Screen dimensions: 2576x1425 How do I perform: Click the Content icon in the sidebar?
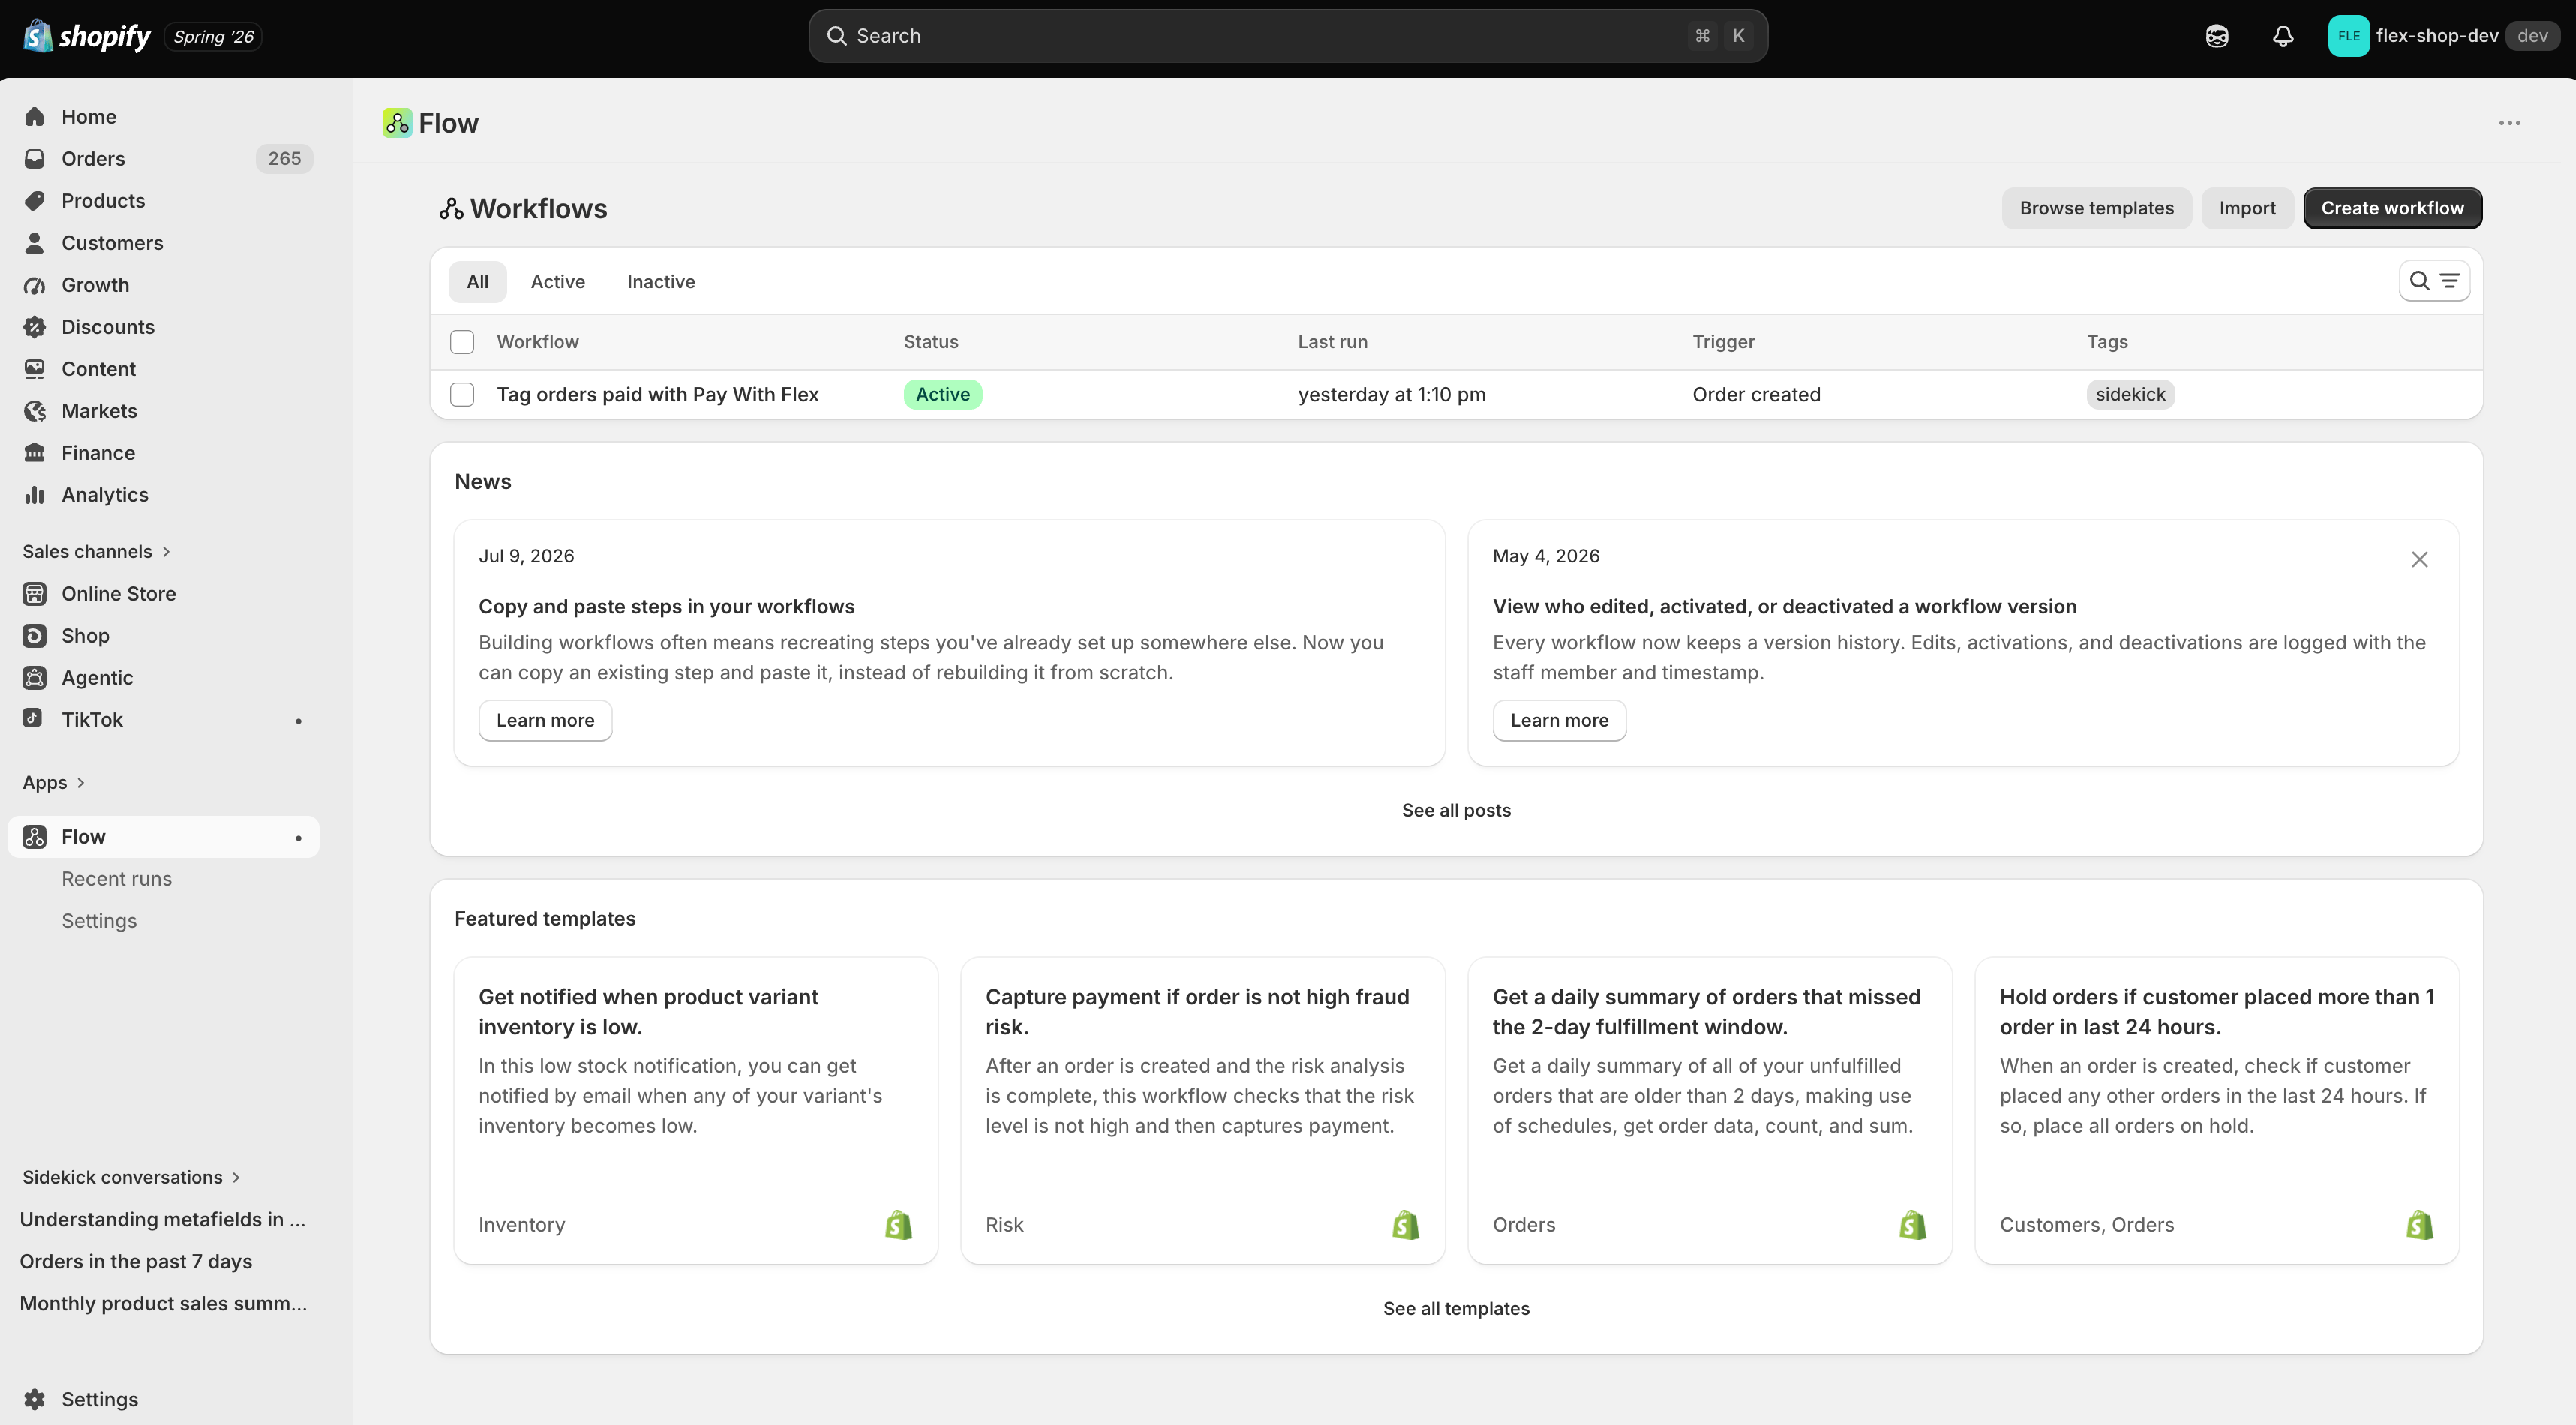[x=35, y=369]
